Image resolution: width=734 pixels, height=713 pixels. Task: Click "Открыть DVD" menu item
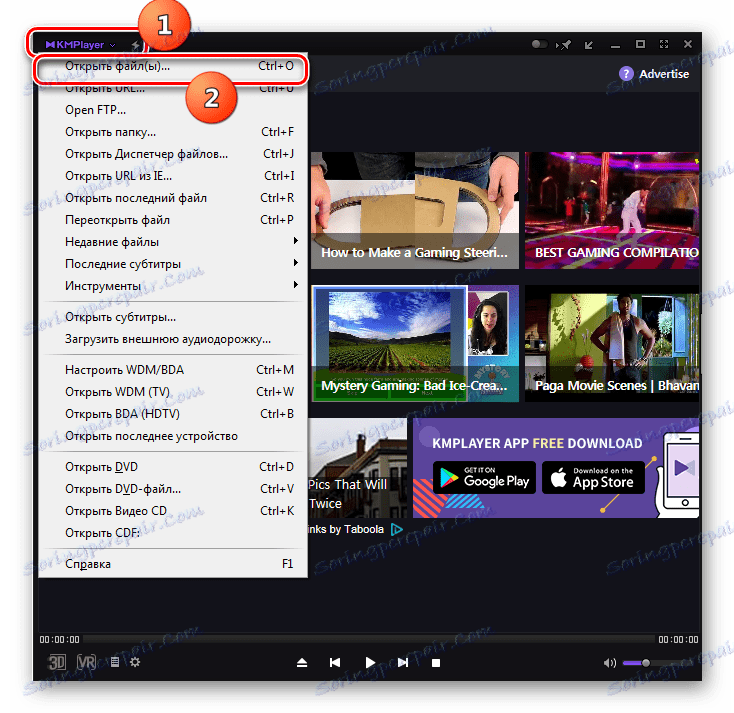[172, 467]
